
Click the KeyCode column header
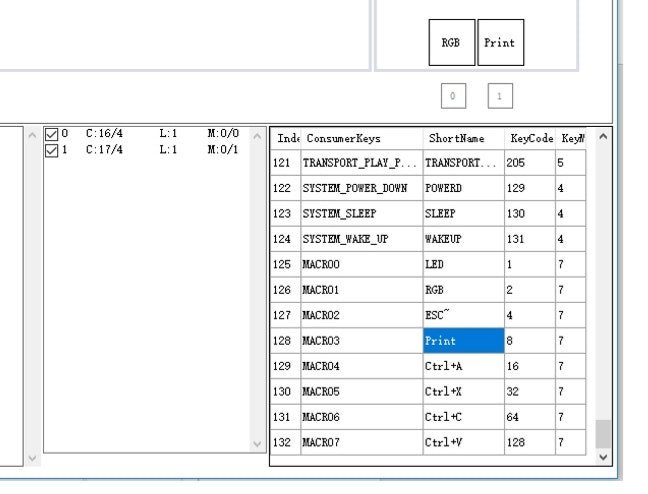528,137
